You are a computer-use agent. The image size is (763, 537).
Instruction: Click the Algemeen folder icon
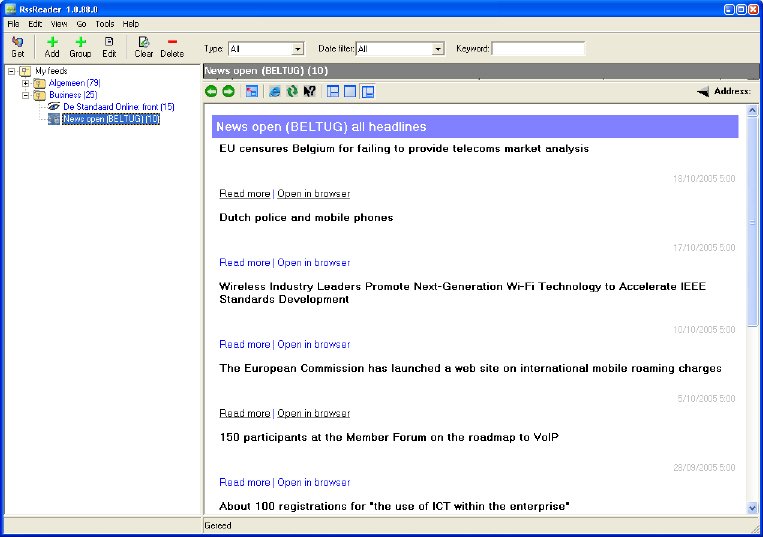[x=39, y=83]
